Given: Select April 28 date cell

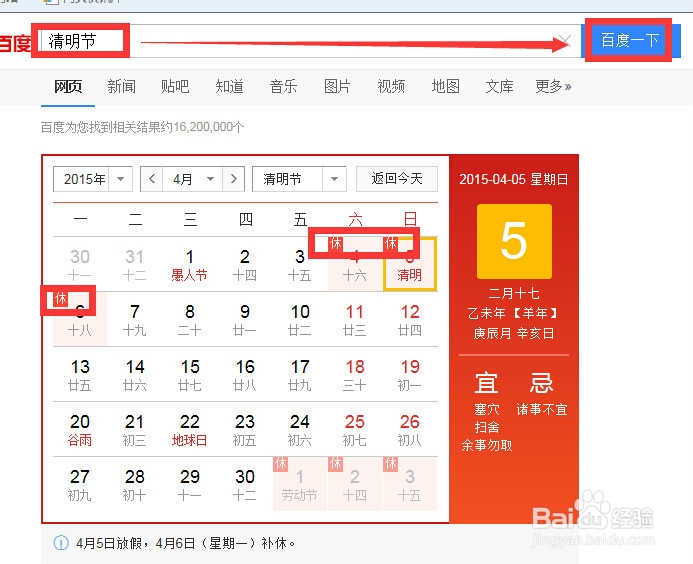Looking at the screenshot, I should [135, 484].
